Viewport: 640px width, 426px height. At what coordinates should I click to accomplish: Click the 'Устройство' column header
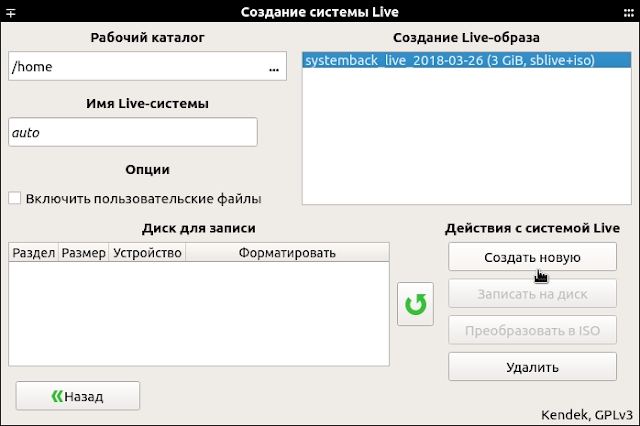147,253
